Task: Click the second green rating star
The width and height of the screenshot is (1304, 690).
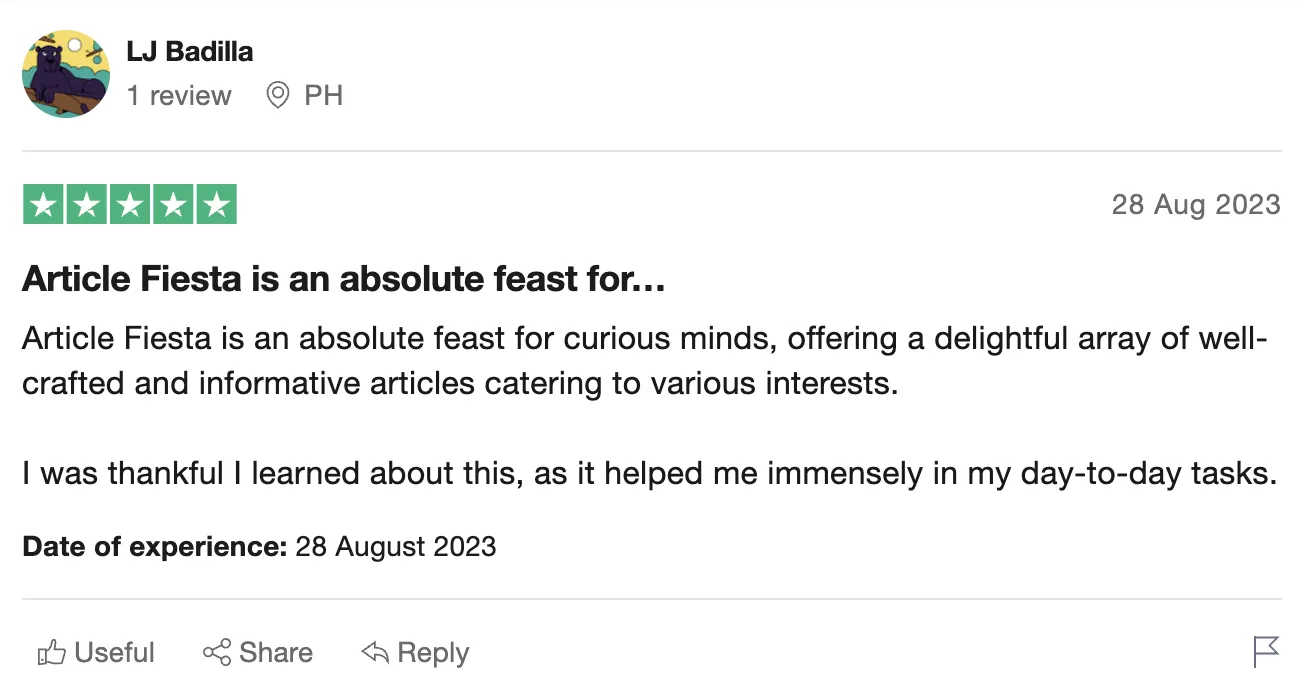Action: tap(86, 205)
